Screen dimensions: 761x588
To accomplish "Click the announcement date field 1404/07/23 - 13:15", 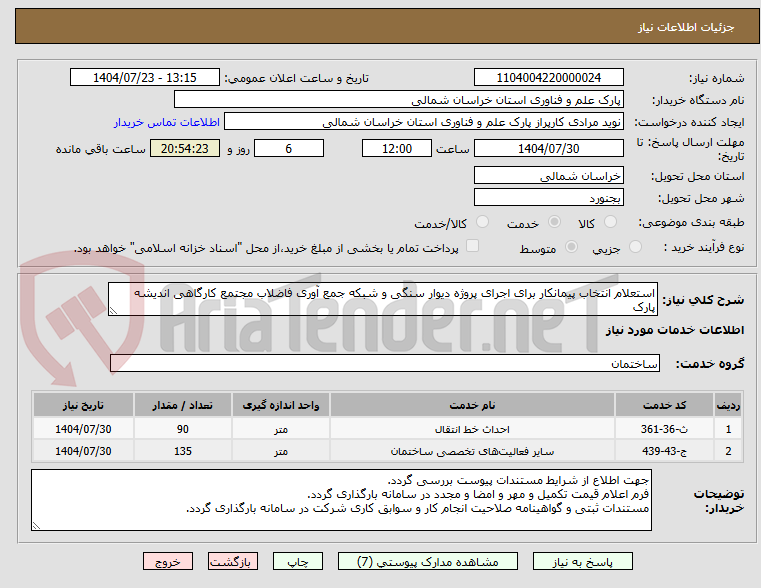I will pos(145,78).
